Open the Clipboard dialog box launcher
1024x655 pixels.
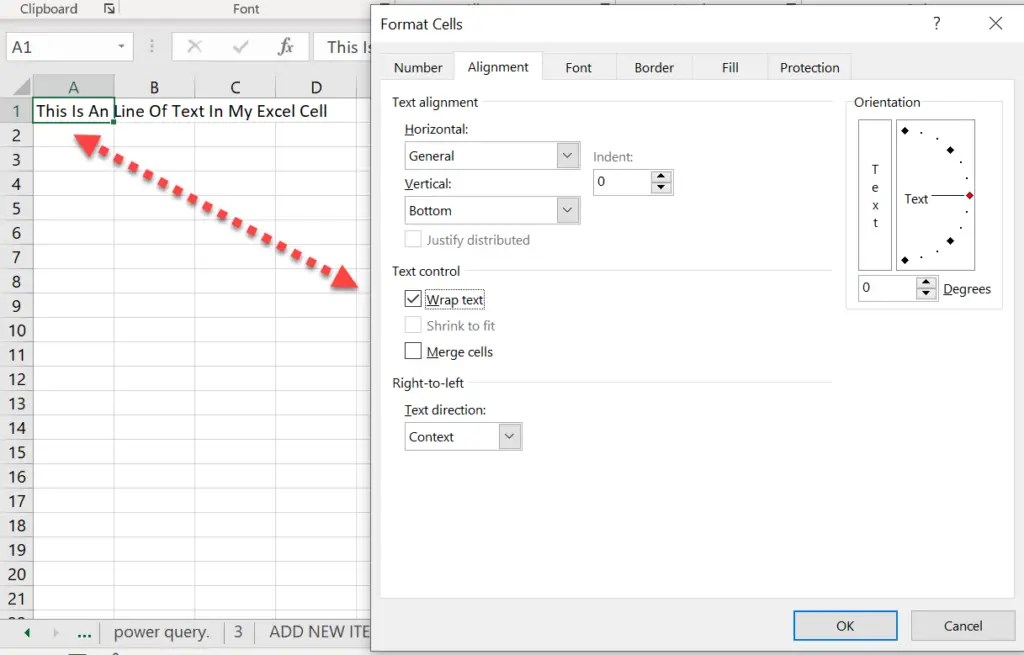point(110,8)
